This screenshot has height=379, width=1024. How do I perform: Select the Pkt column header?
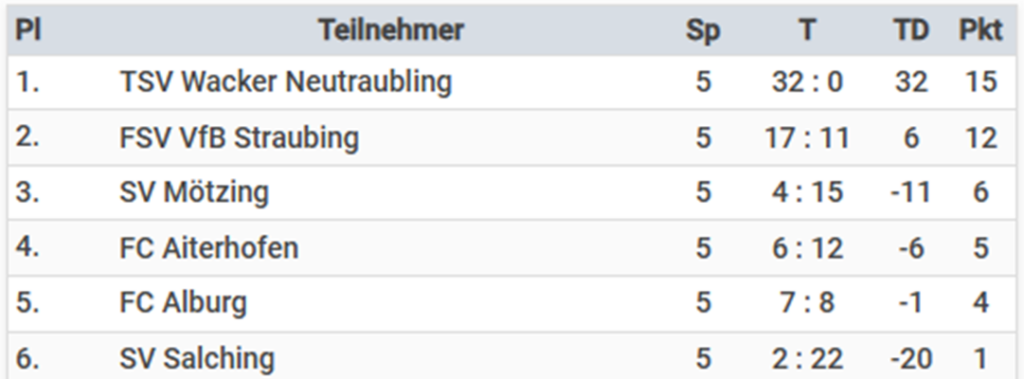point(980,30)
